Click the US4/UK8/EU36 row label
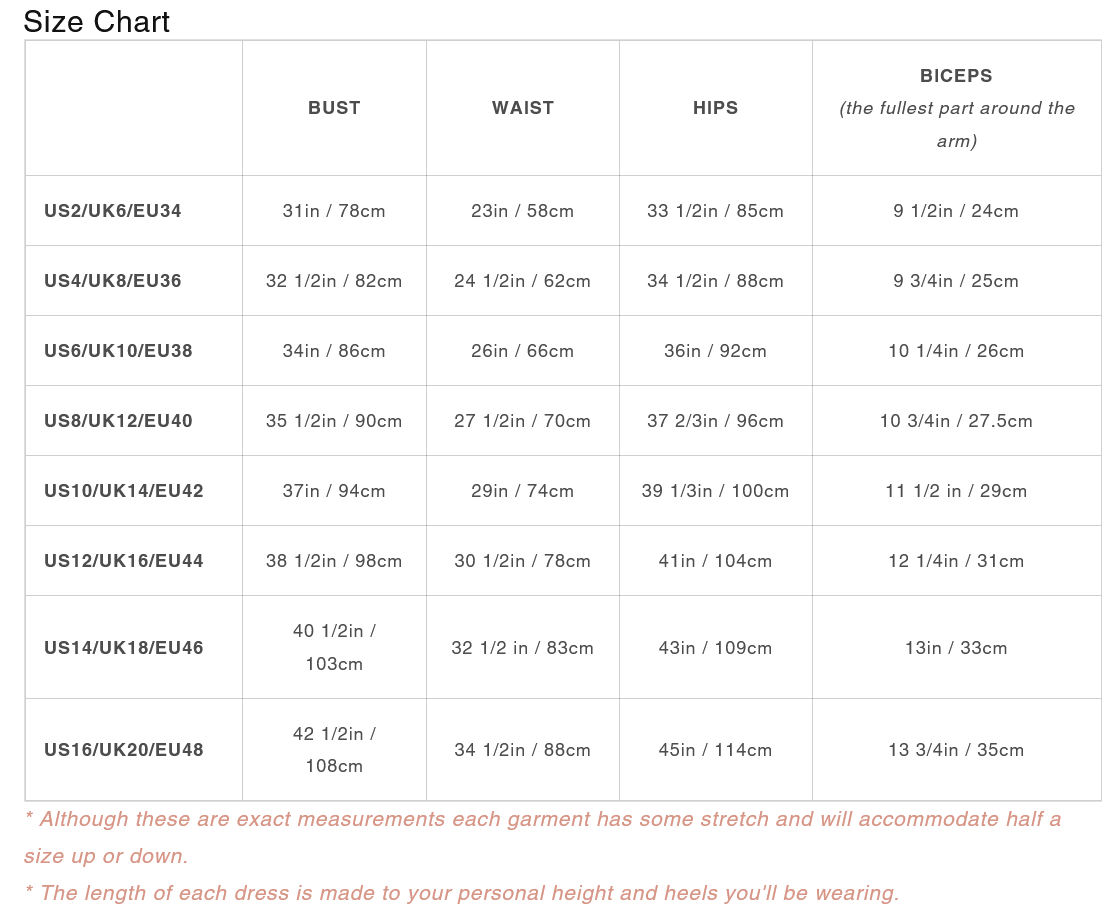 pos(113,281)
